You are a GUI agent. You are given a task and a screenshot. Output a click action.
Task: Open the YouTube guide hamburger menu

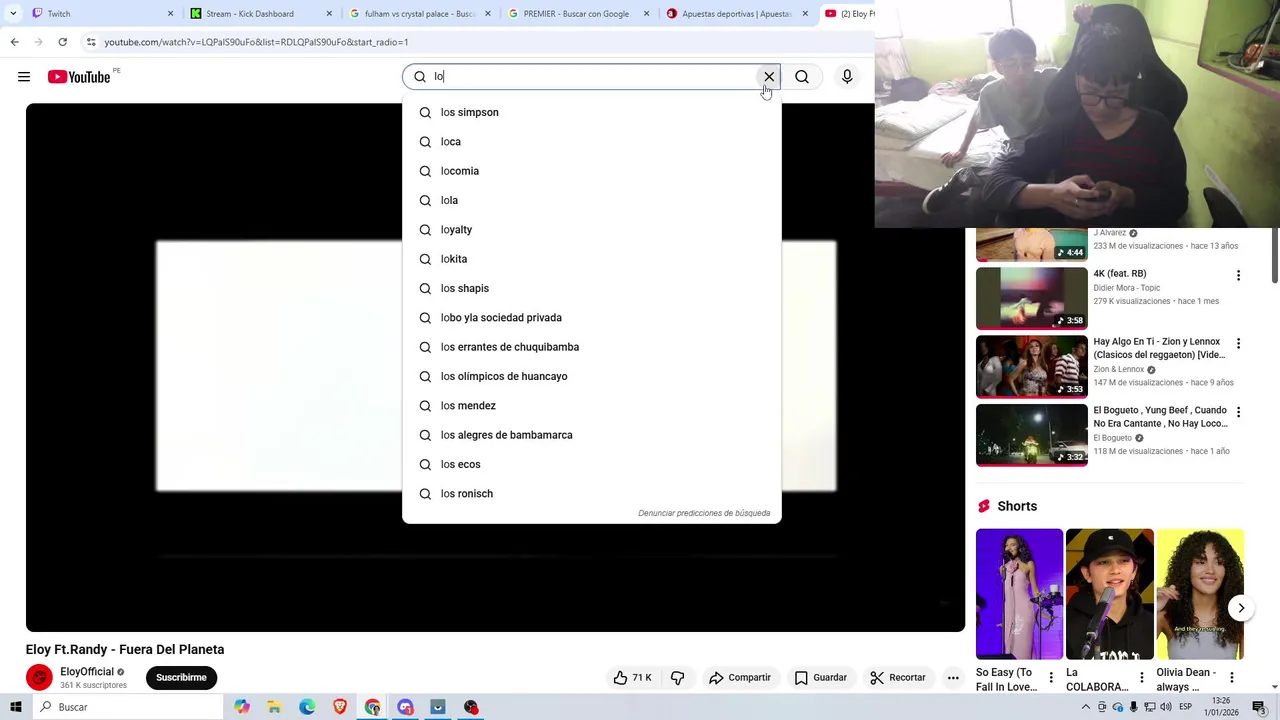pos(24,77)
